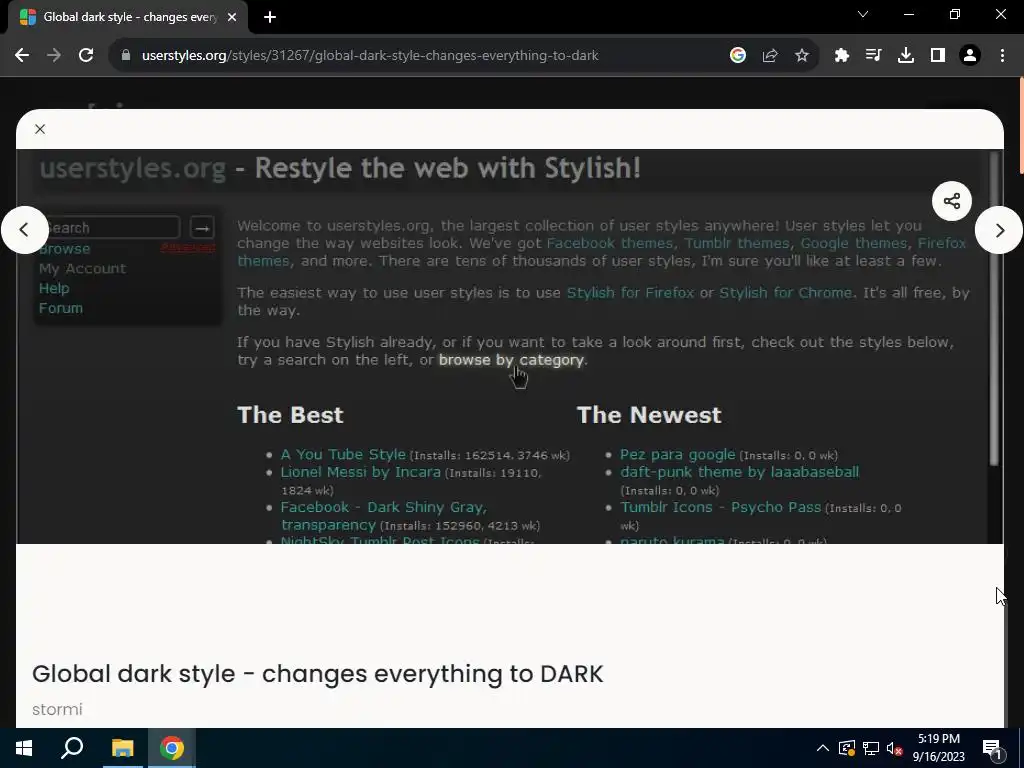This screenshot has height=768, width=1024.
Task: Close the screenshot preview overlay
Action: (x=40, y=129)
